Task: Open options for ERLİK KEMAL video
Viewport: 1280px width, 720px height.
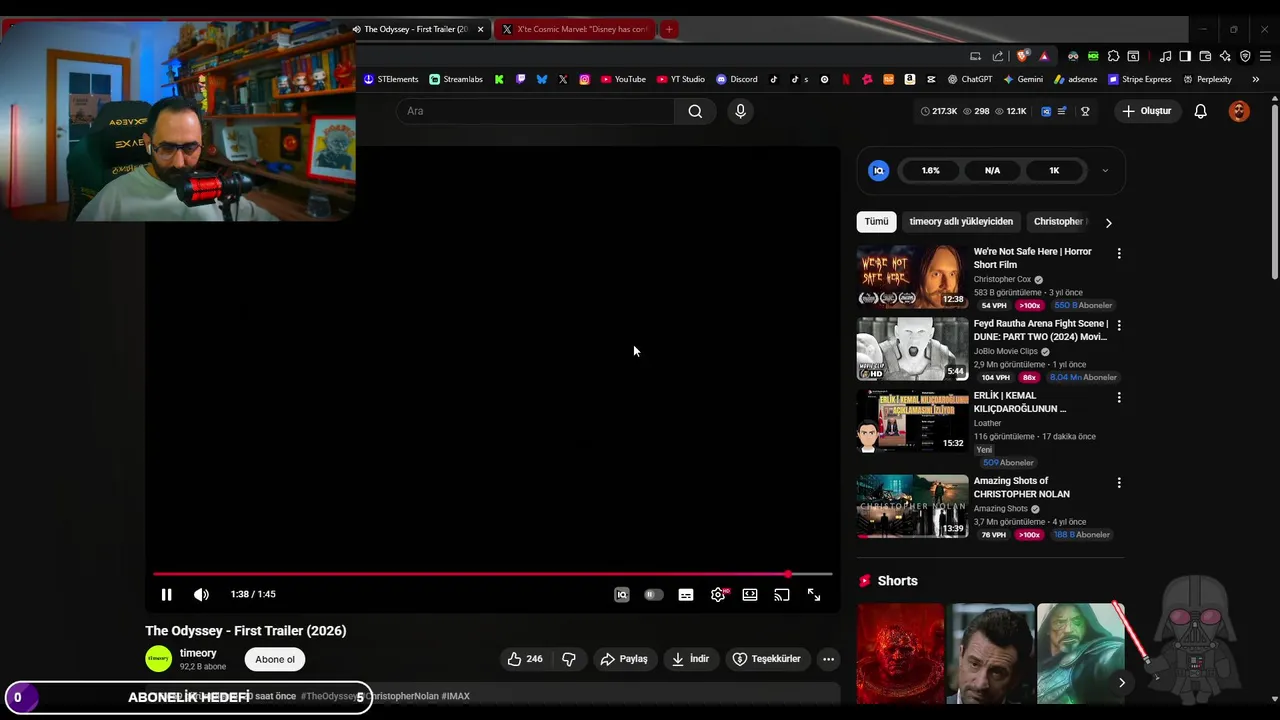Action: (1119, 397)
